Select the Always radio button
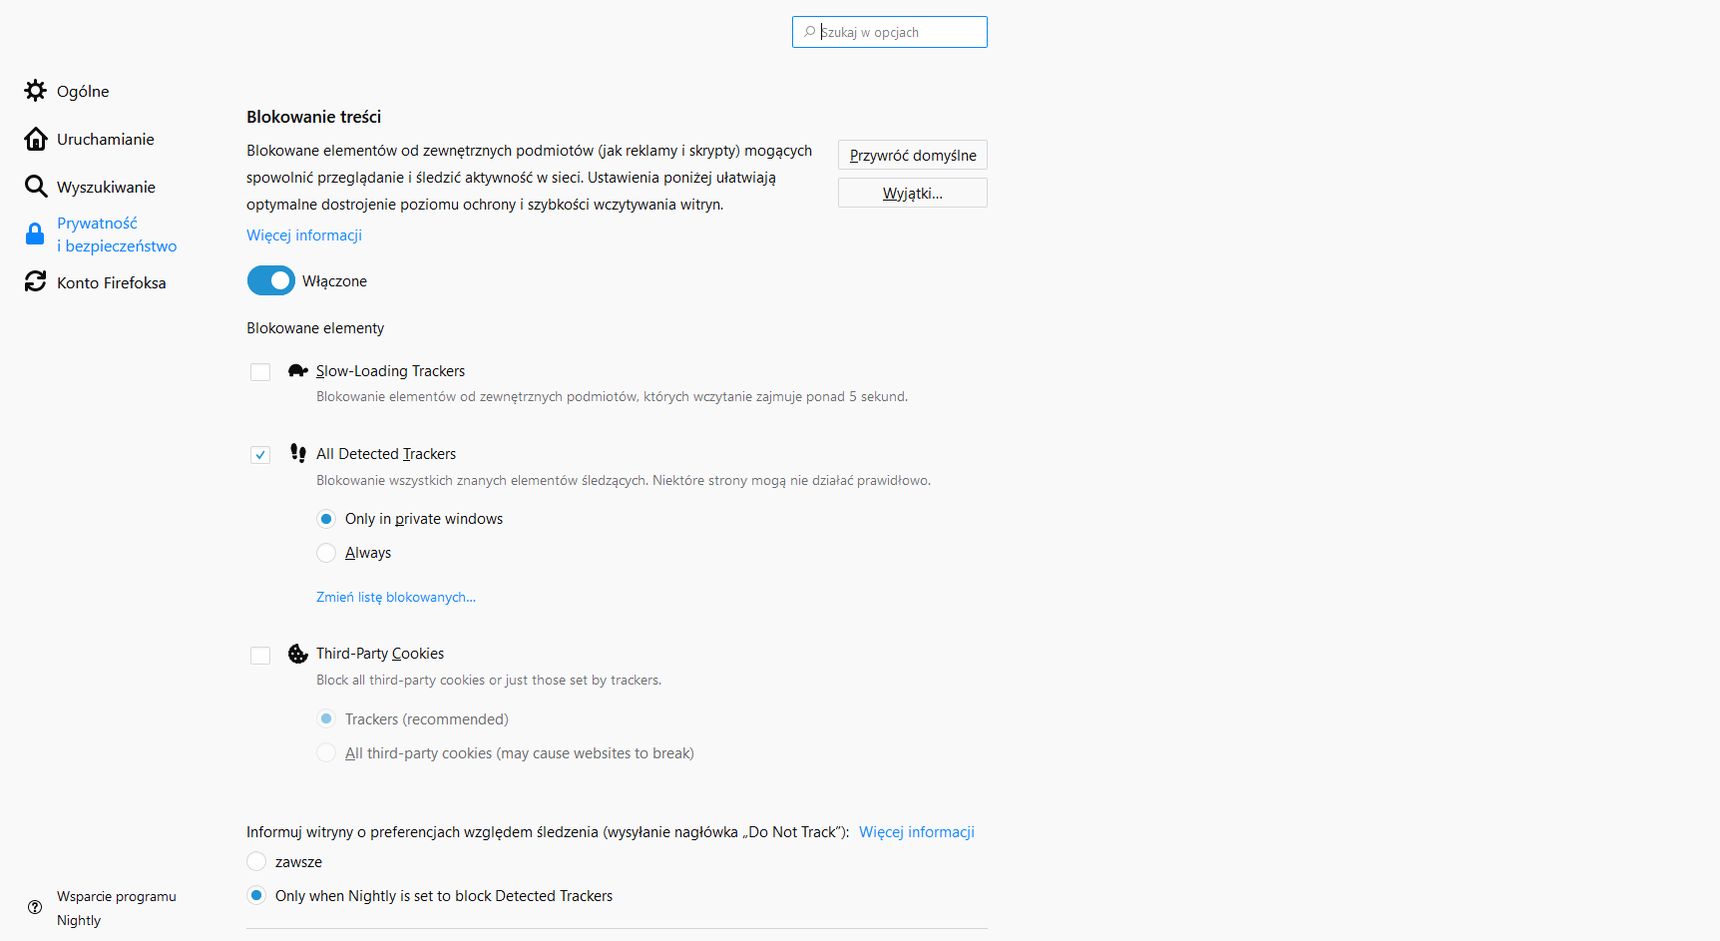Viewport: 1720px width, 941px height. (326, 553)
